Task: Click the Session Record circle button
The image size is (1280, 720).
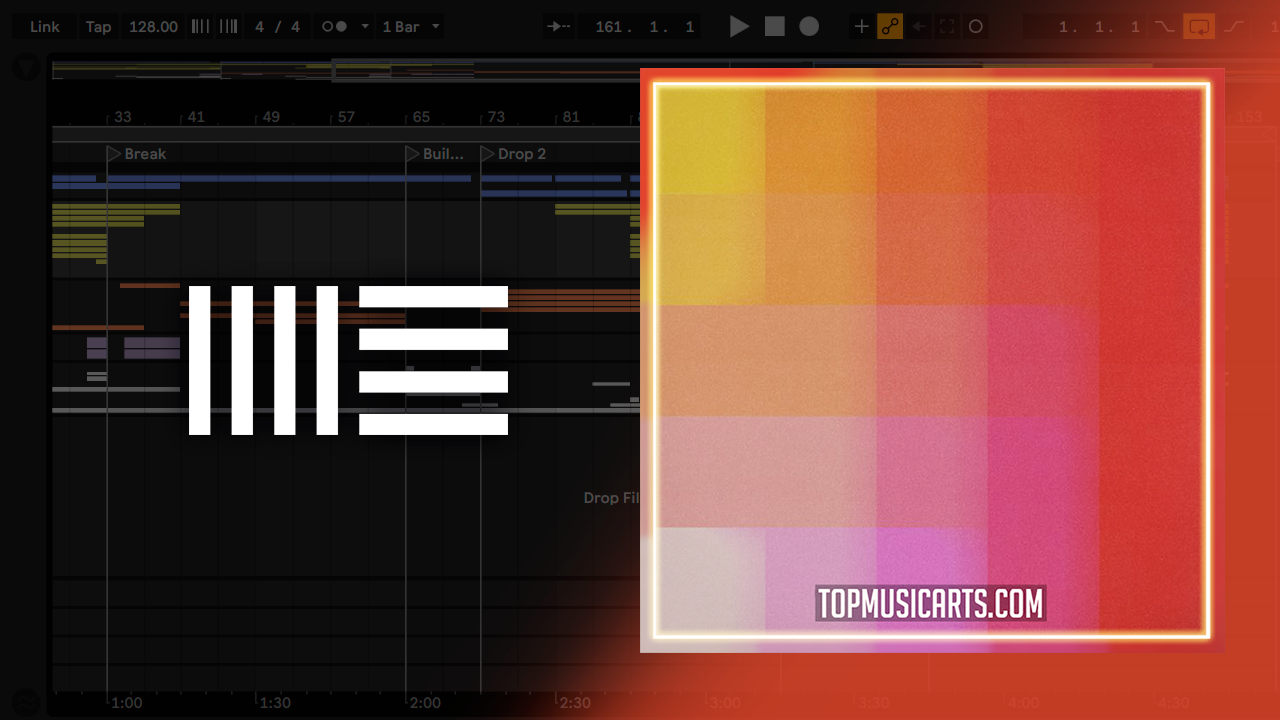Action: (976, 27)
